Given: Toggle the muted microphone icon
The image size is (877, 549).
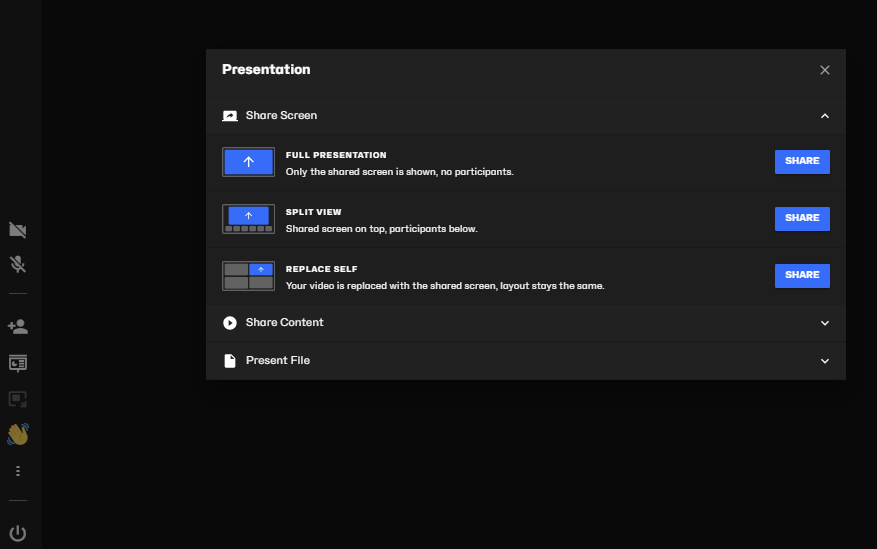Looking at the screenshot, I should coord(18,264).
